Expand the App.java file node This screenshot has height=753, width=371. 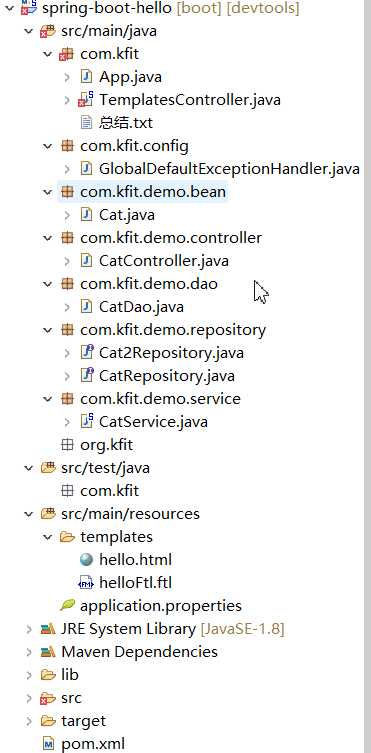(67, 77)
